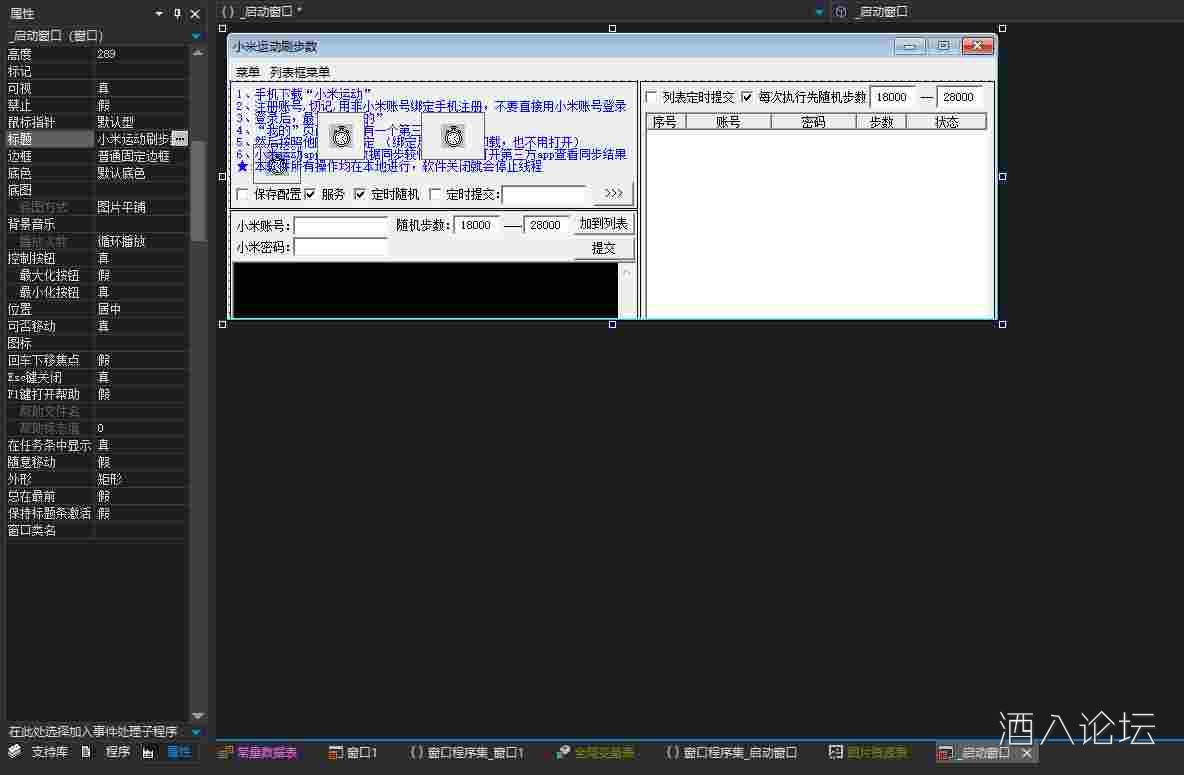Click the scroll up arrow of property list
Image resolution: width=1184 pixels, height=775 pixels.
tap(198, 53)
